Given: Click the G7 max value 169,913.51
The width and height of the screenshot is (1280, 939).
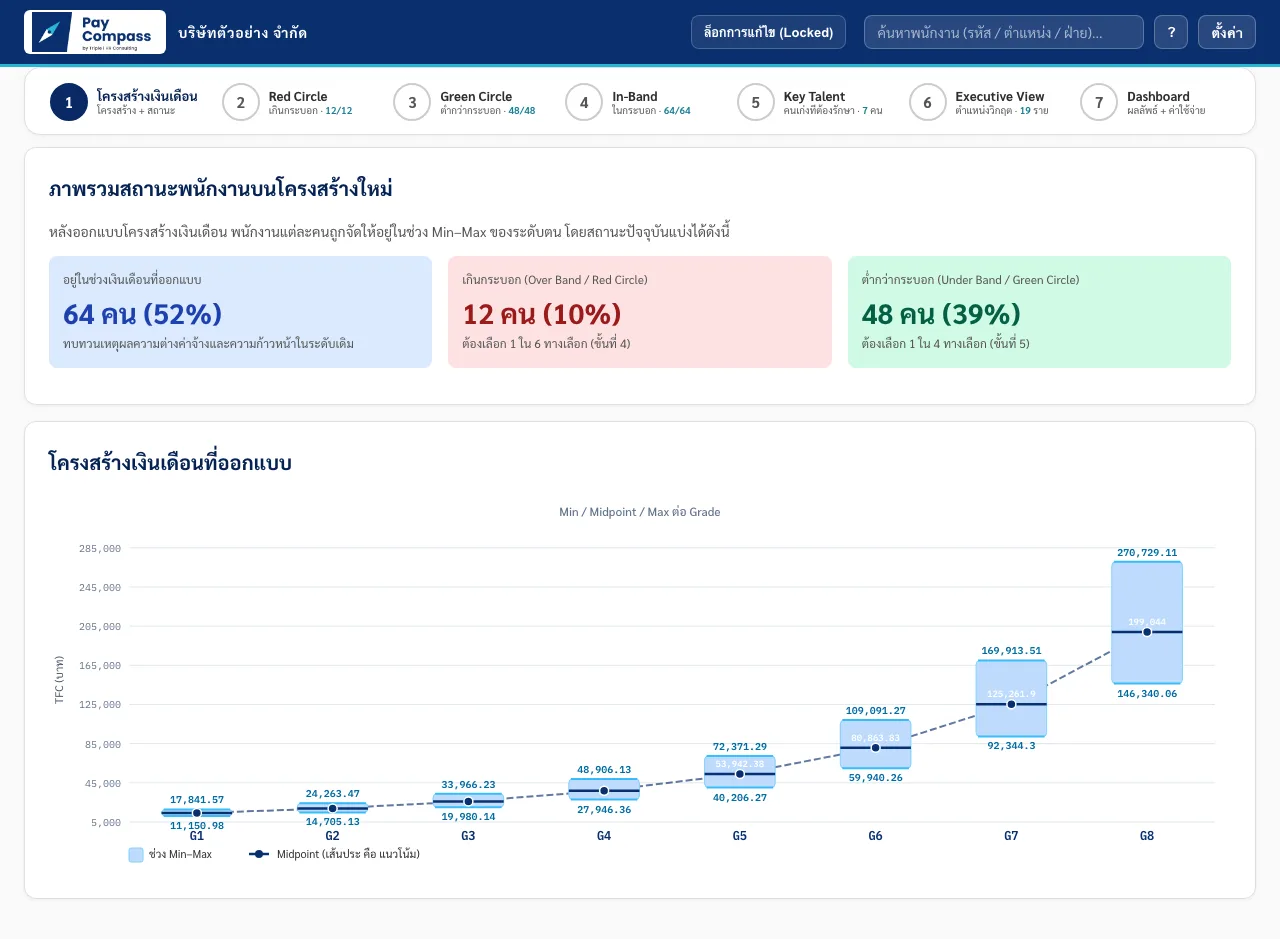Looking at the screenshot, I should pos(1011,651).
